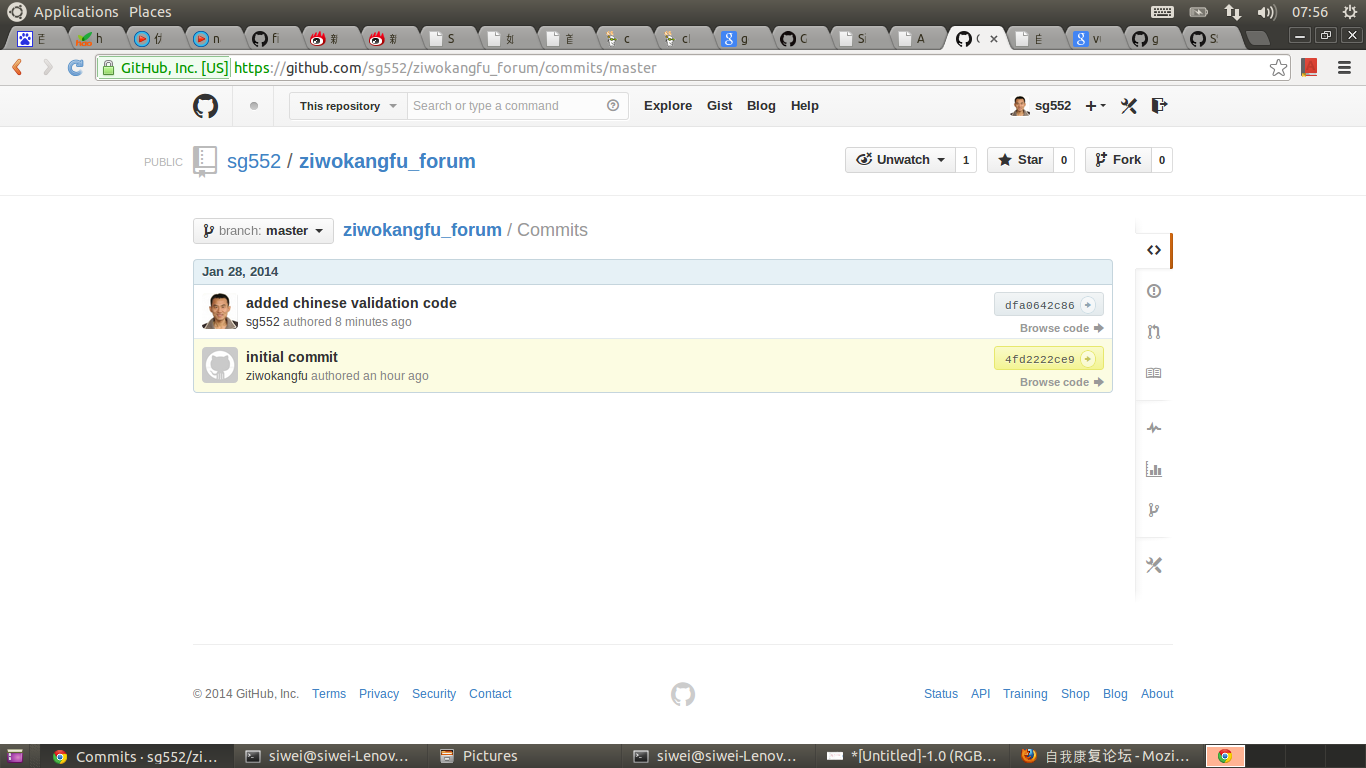This screenshot has width=1366, height=768.
Task: Open the account dropdown next to sg552 avatar
Action: [1094, 105]
